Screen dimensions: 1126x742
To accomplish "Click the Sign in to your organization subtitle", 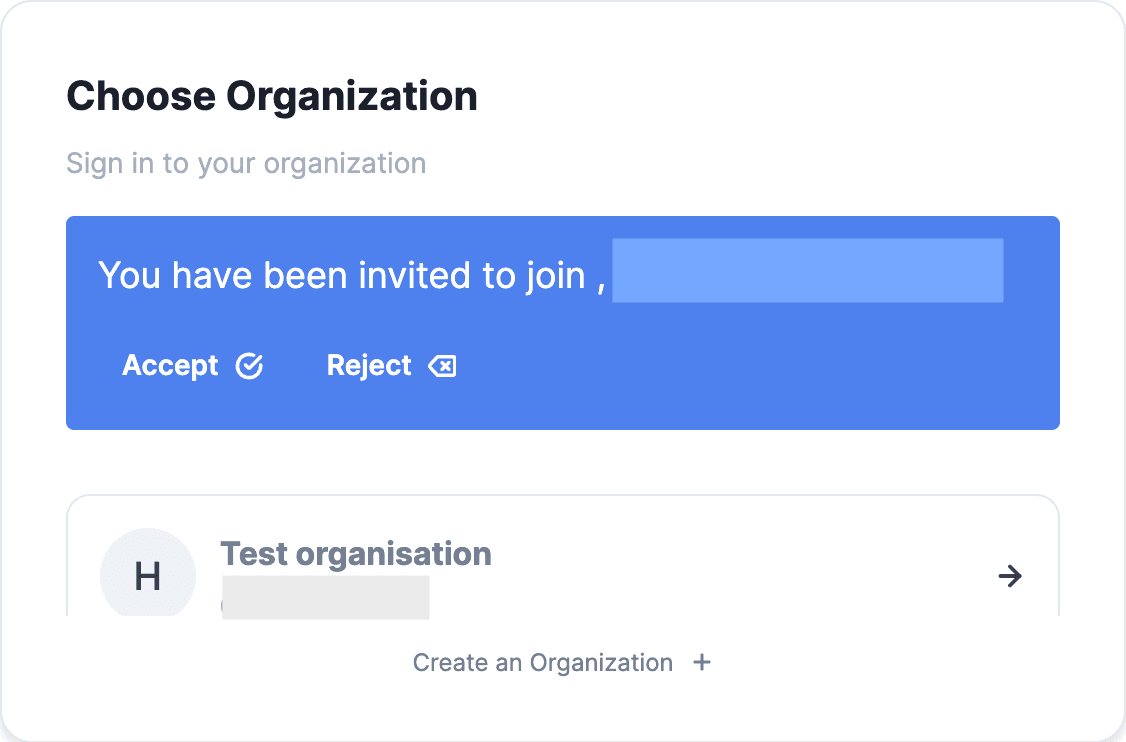I will [x=246, y=163].
